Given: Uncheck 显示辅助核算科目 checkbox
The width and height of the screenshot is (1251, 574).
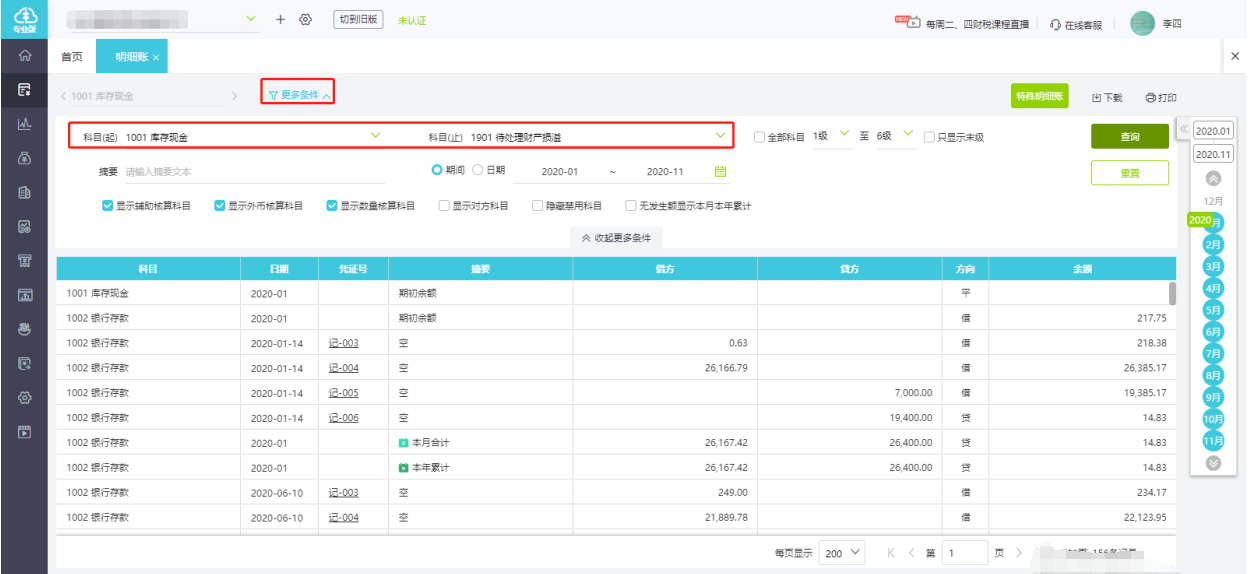Looking at the screenshot, I should tap(108, 206).
